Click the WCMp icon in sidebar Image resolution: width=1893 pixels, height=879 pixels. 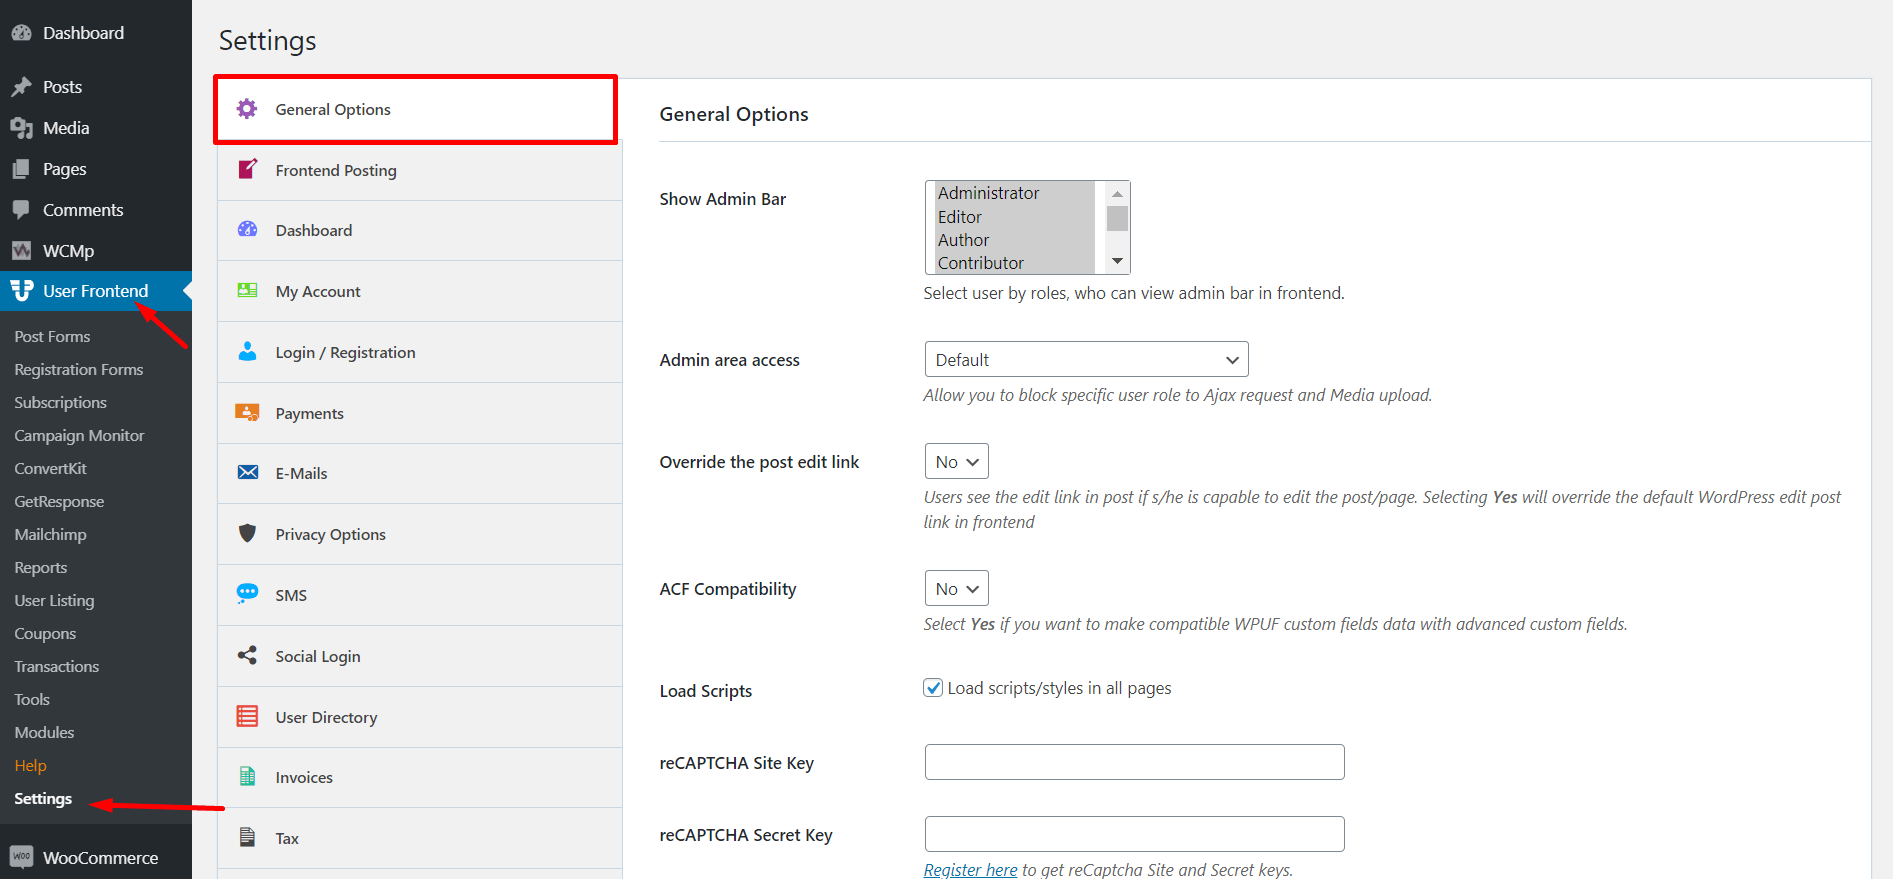point(21,251)
